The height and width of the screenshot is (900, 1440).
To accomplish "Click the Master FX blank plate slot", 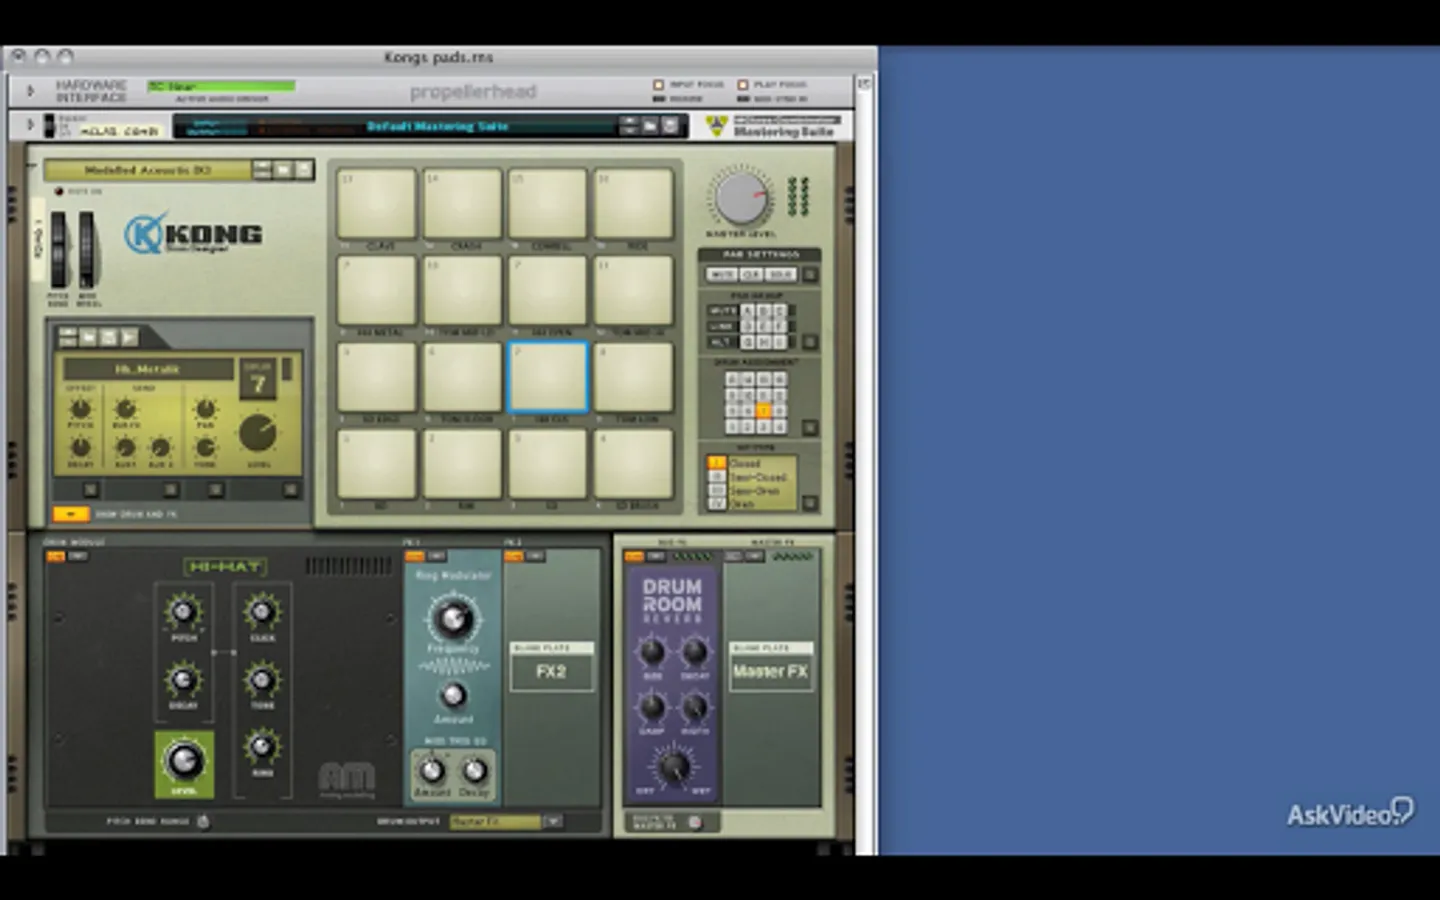I will (771, 667).
